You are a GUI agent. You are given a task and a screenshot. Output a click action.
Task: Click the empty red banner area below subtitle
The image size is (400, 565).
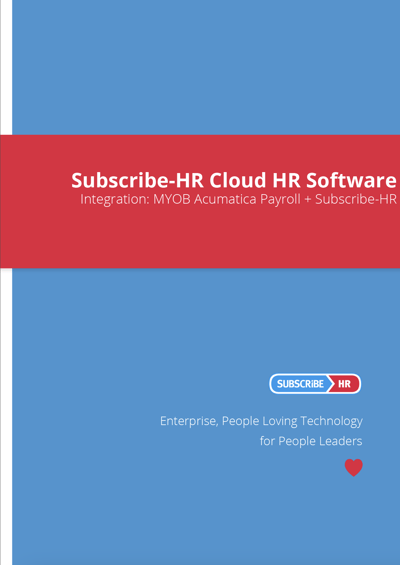pos(200,238)
